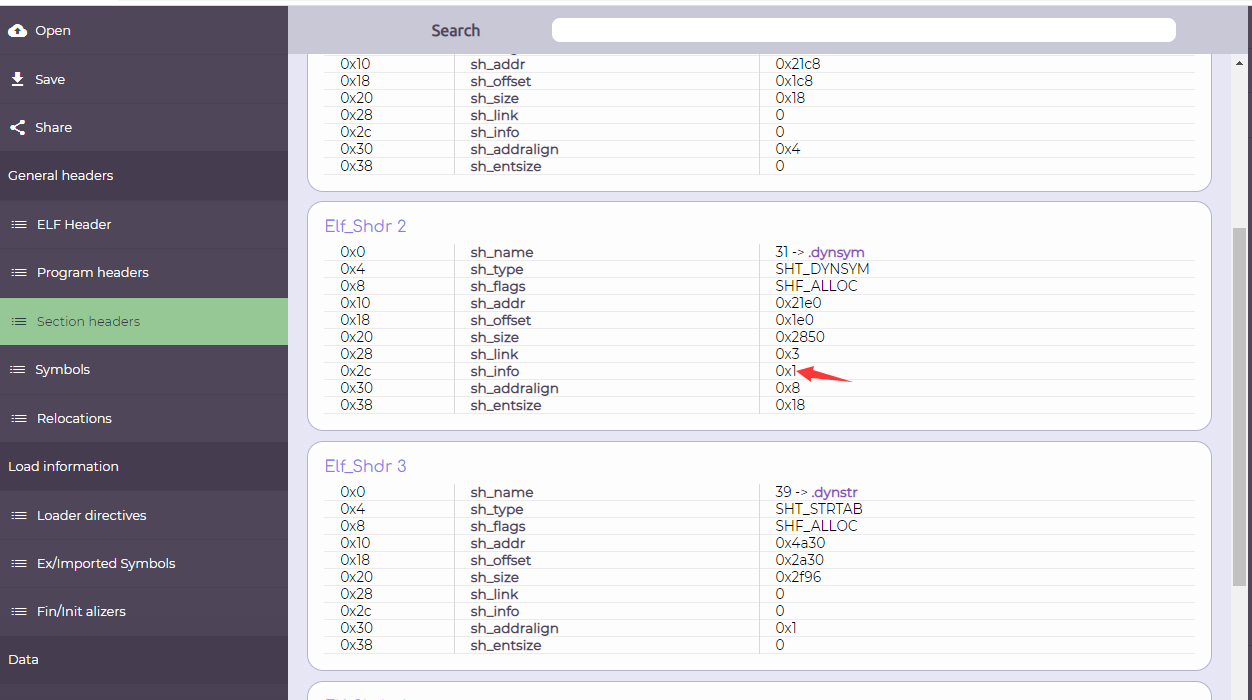Click the list icon beside Symbols

(17, 370)
